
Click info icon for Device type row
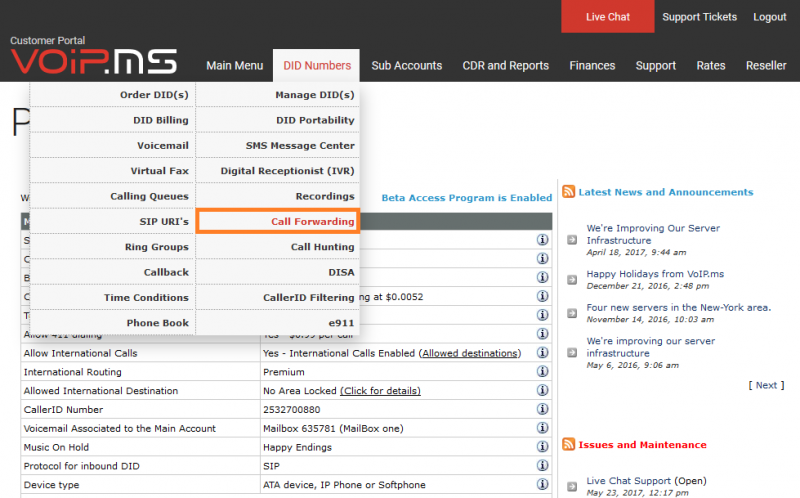coord(542,484)
